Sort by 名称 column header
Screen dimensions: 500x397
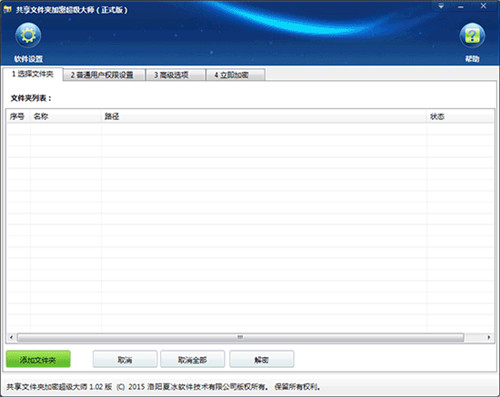click(x=66, y=116)
